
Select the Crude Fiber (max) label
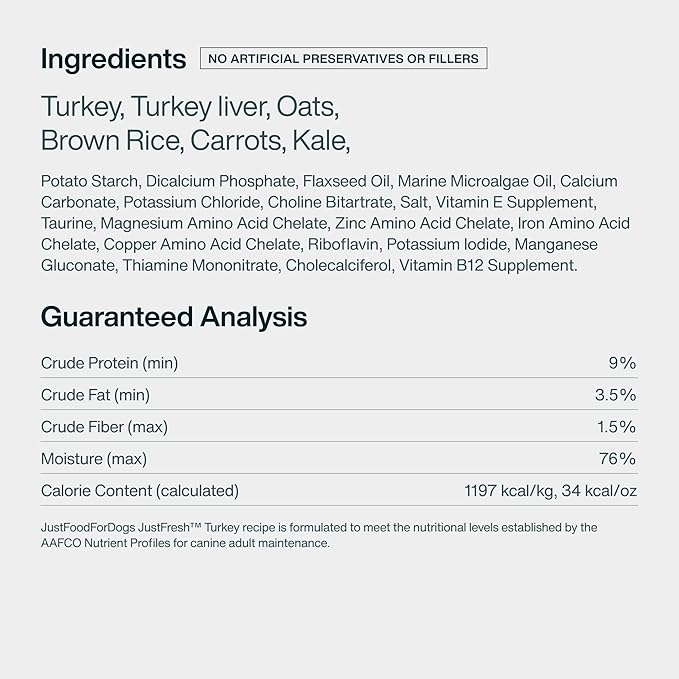104,427
